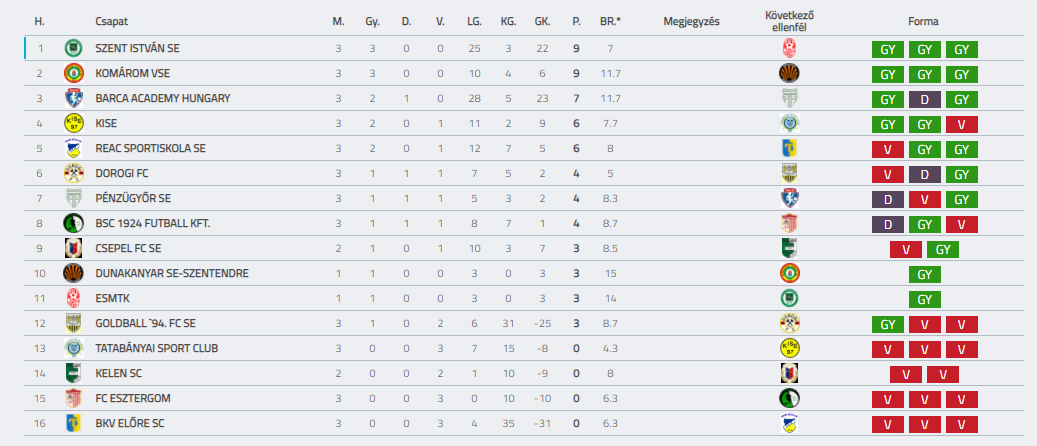Click the Csepel FC SE crest
The image size is (1037, 446).
tap(73, 248)
